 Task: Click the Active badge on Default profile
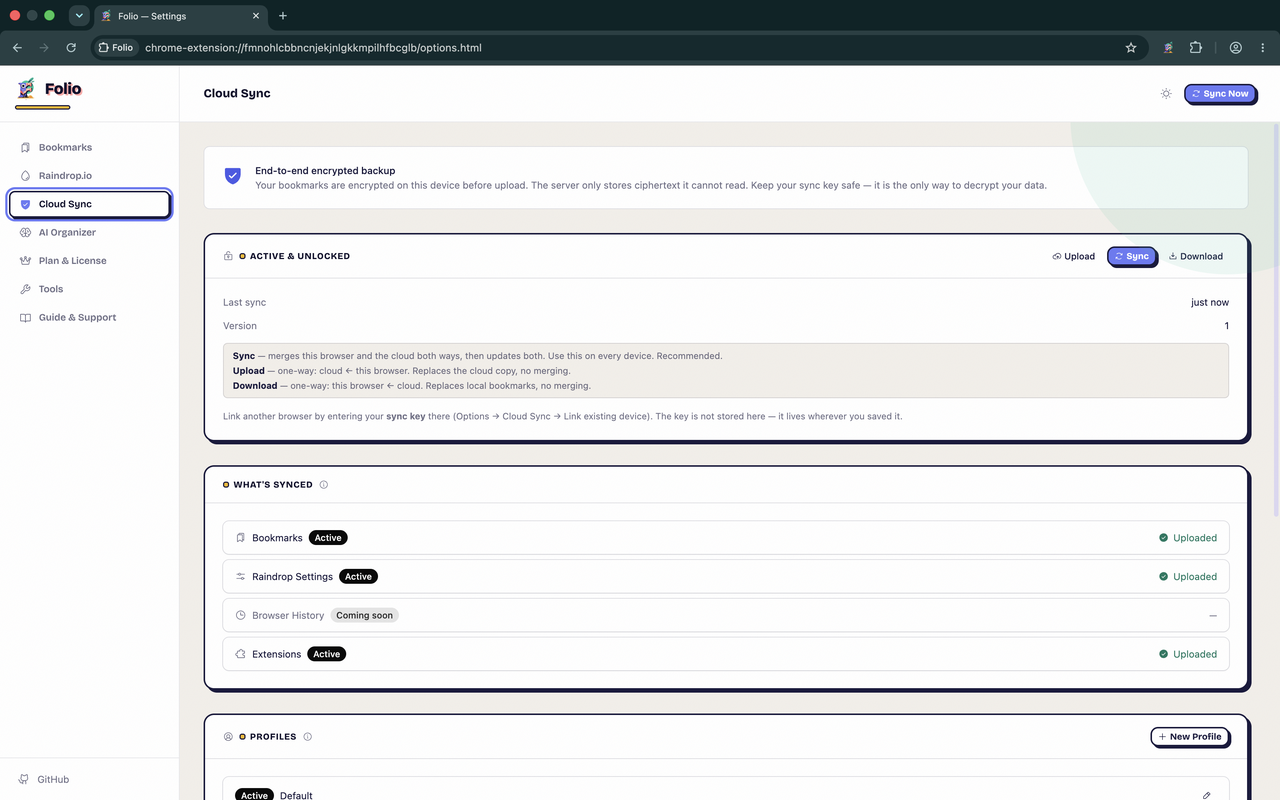click(254, 795)
